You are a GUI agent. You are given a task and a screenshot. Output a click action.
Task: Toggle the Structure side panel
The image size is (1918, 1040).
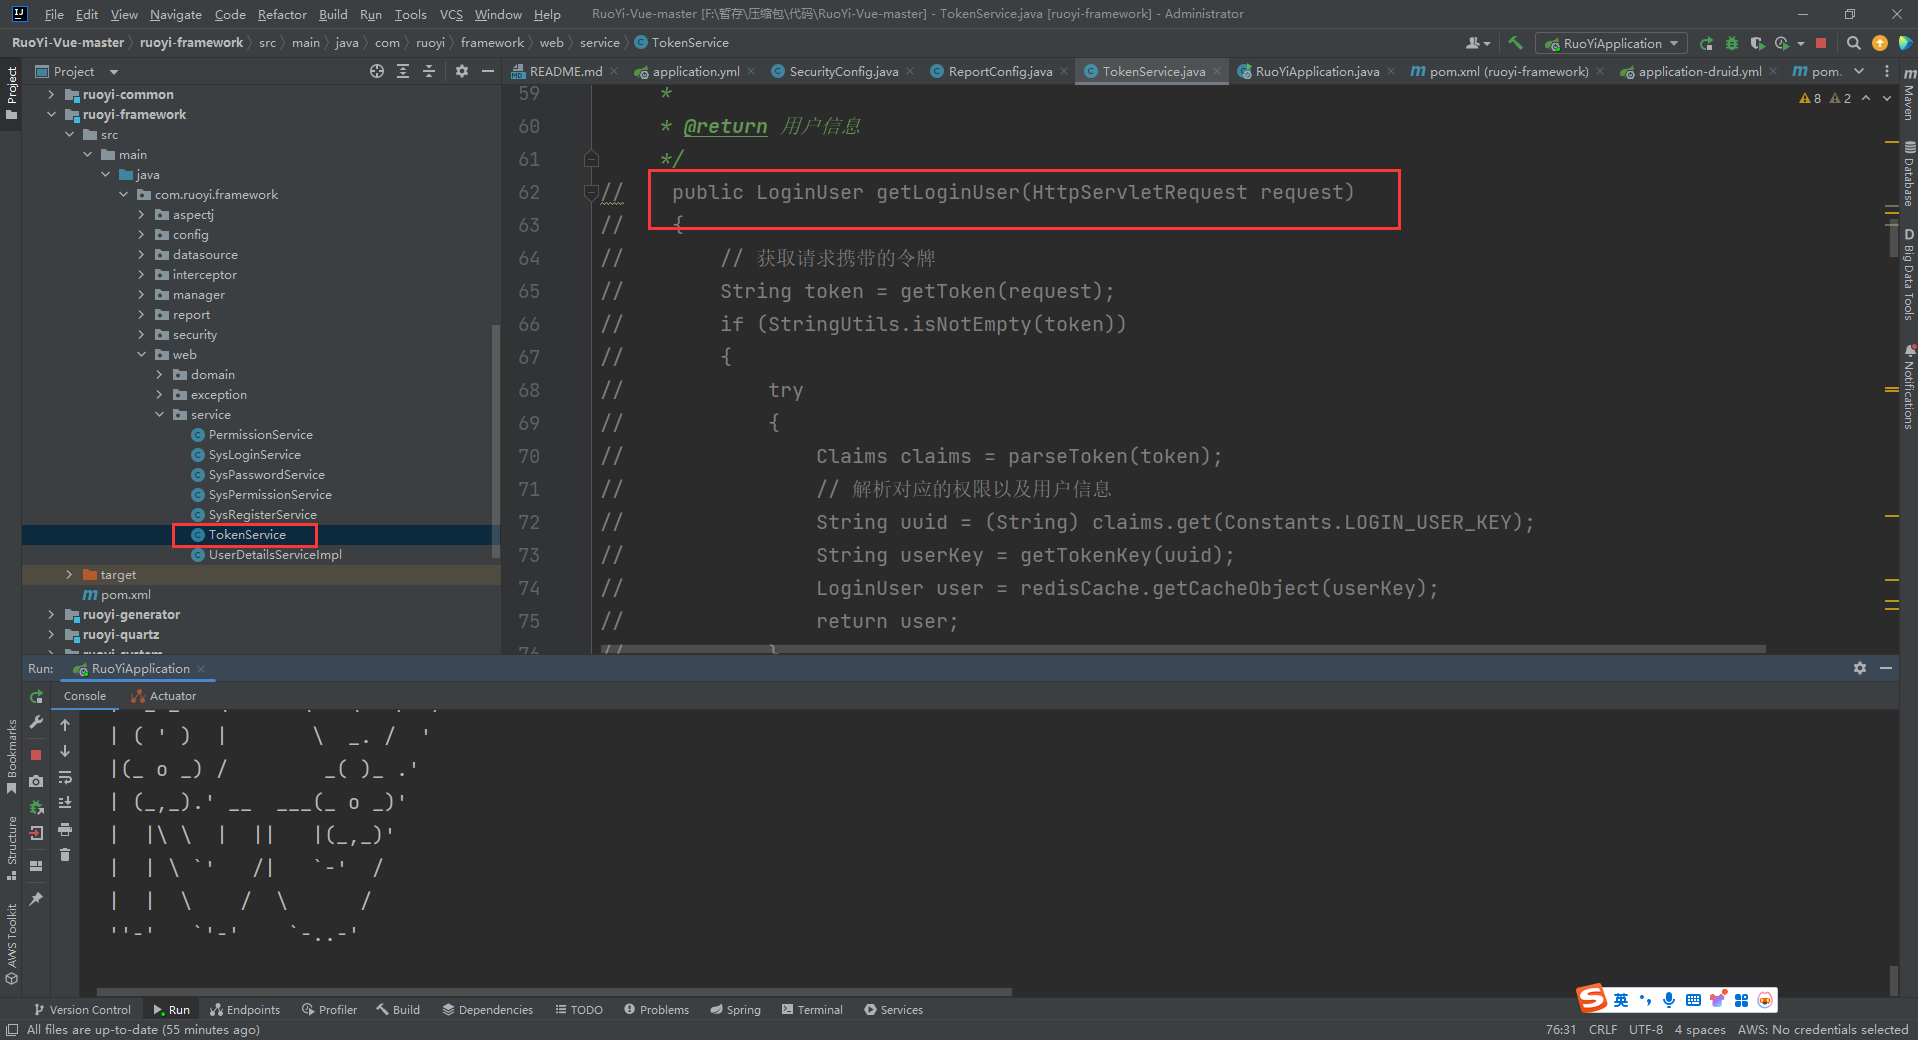pyautogui.click(x=11, y=848)
